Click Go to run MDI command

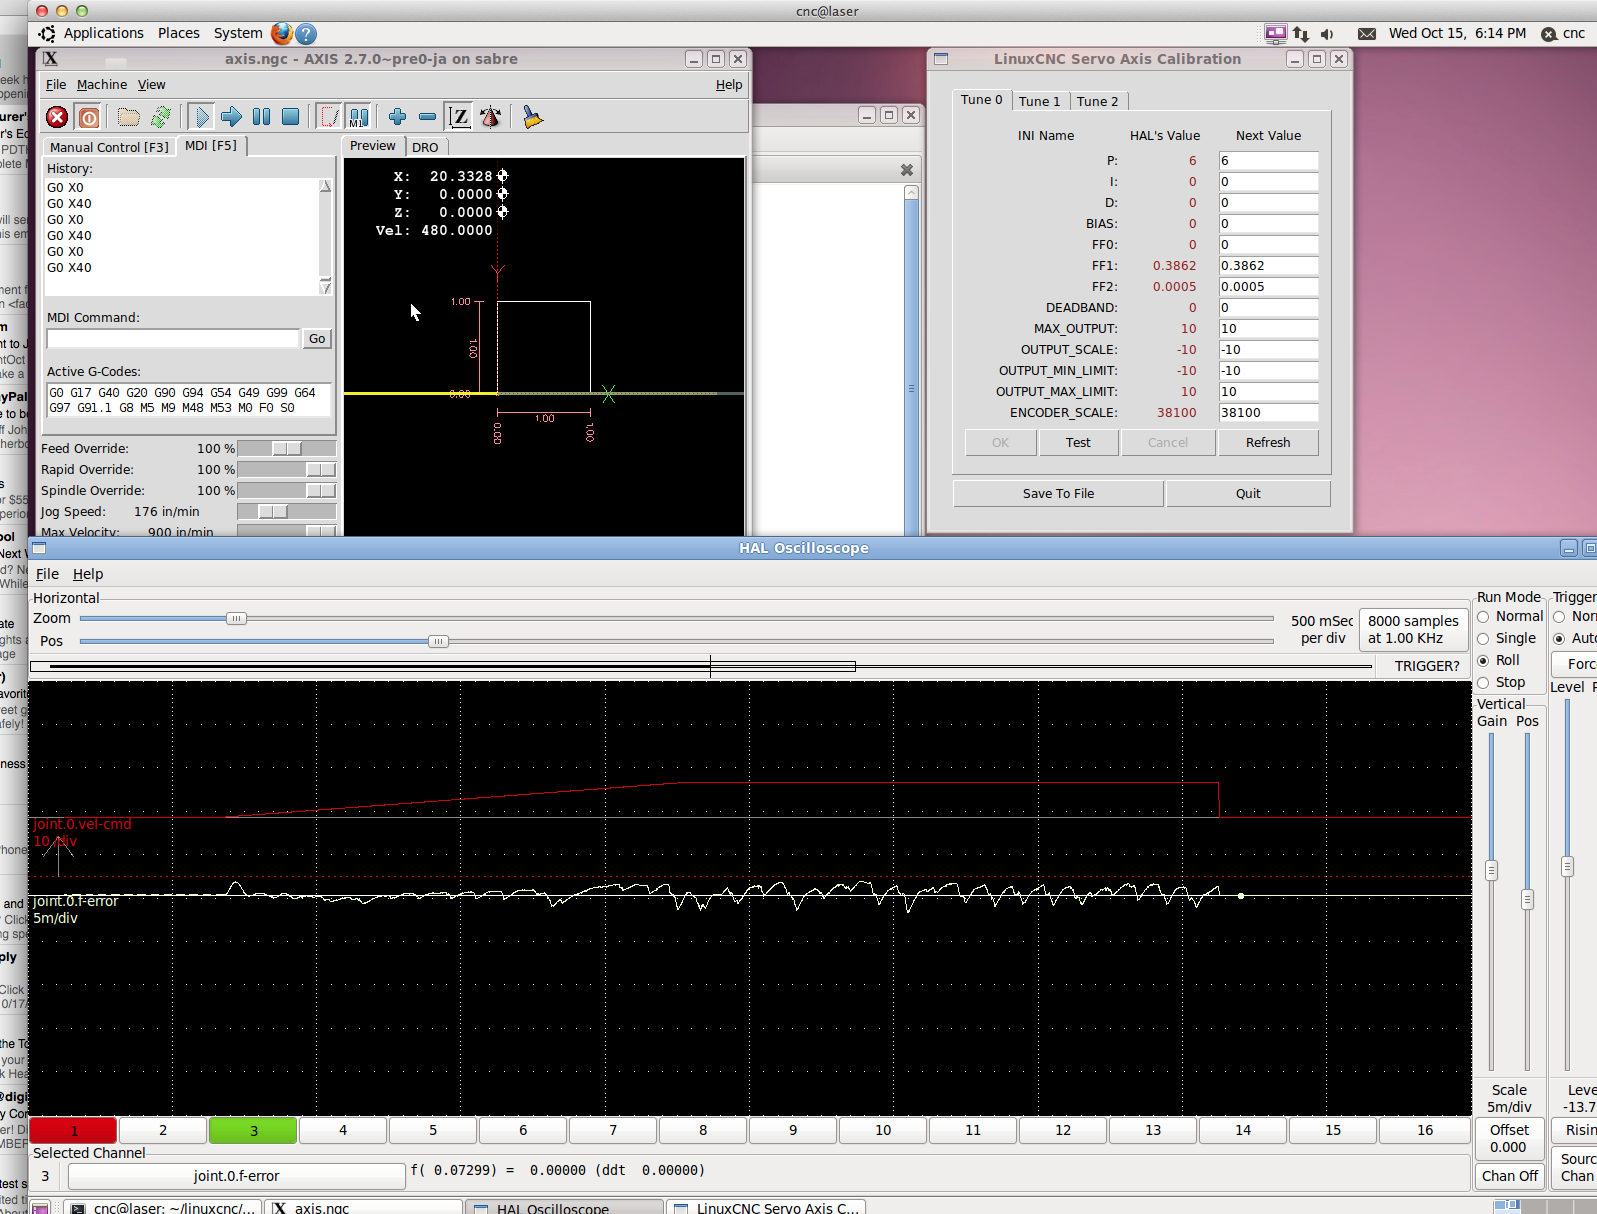[x=317, y=339]
